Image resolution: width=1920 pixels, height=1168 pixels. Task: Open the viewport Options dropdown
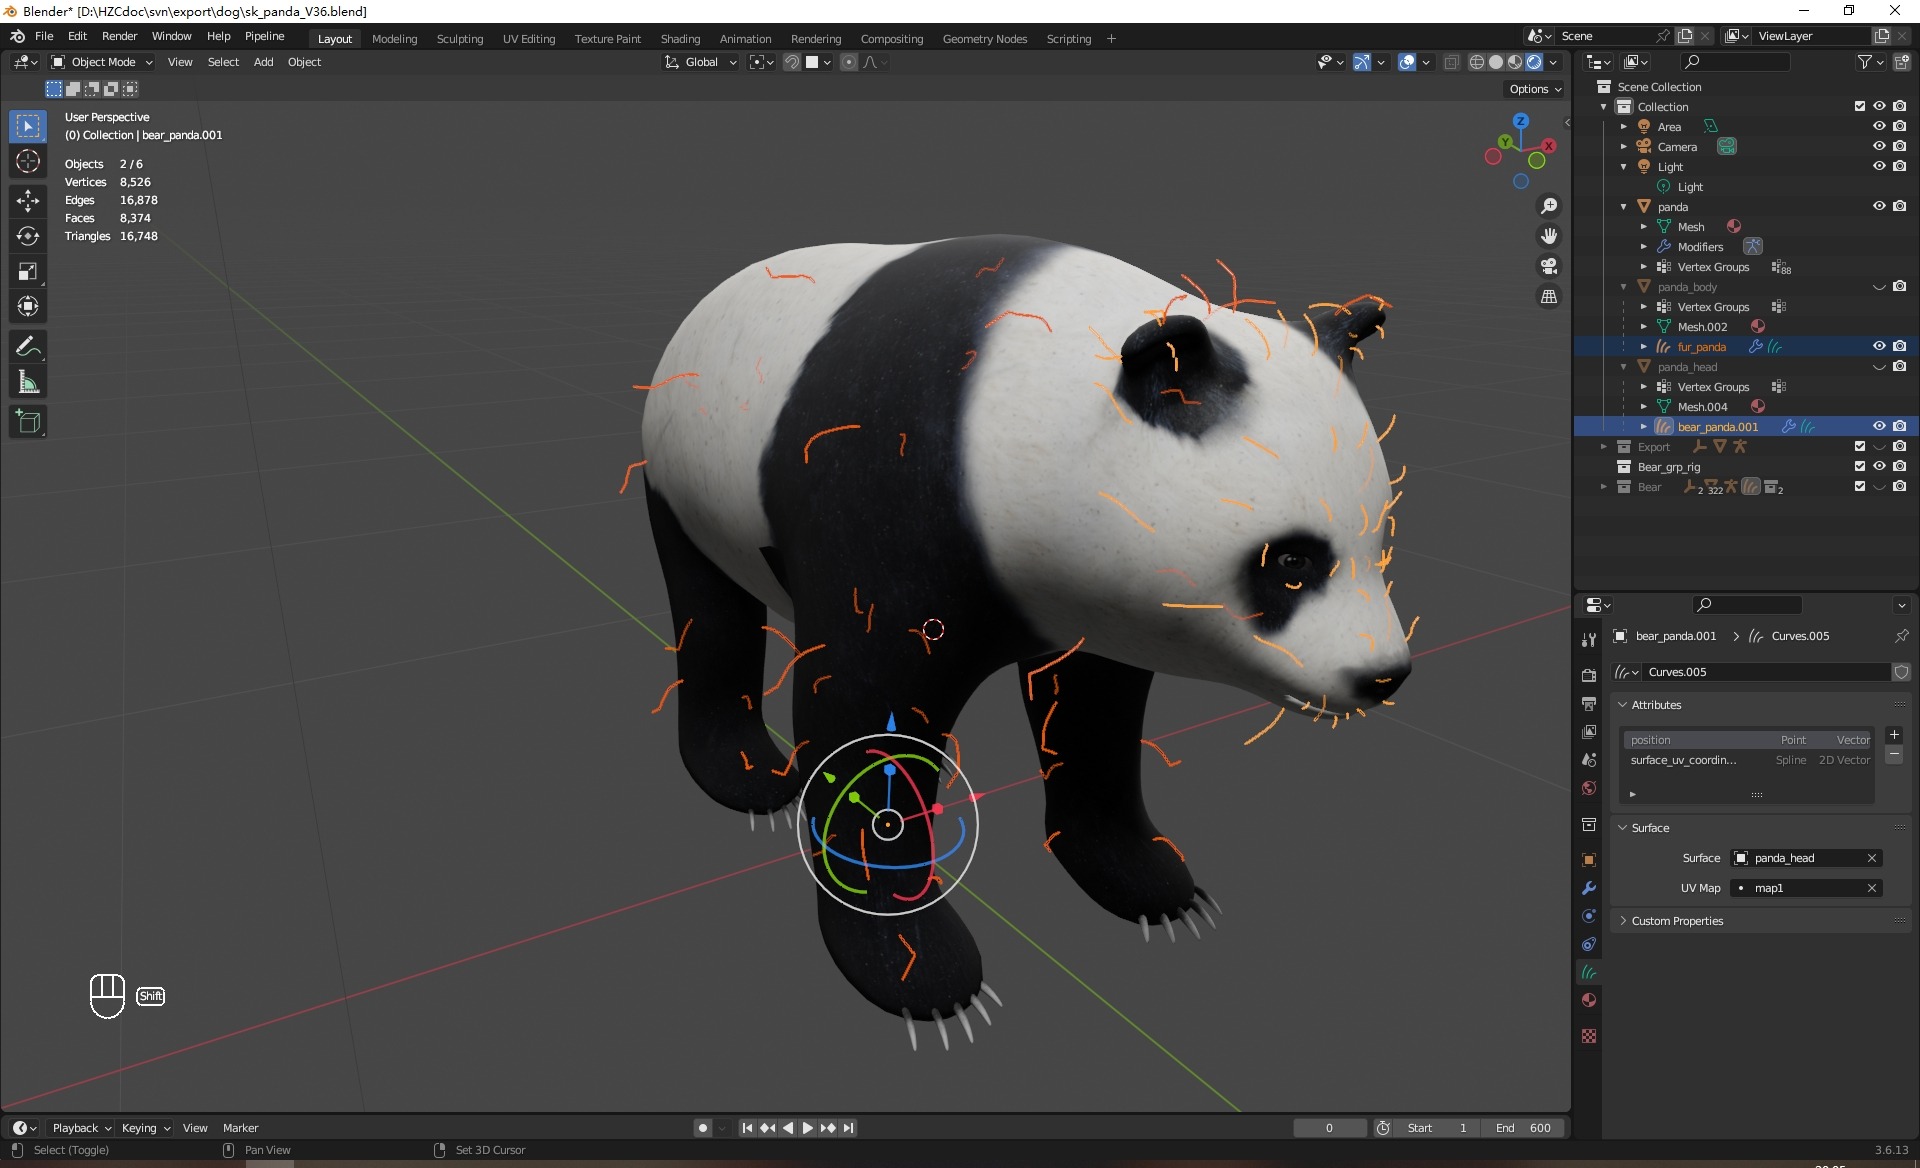tap(1535, 89)
